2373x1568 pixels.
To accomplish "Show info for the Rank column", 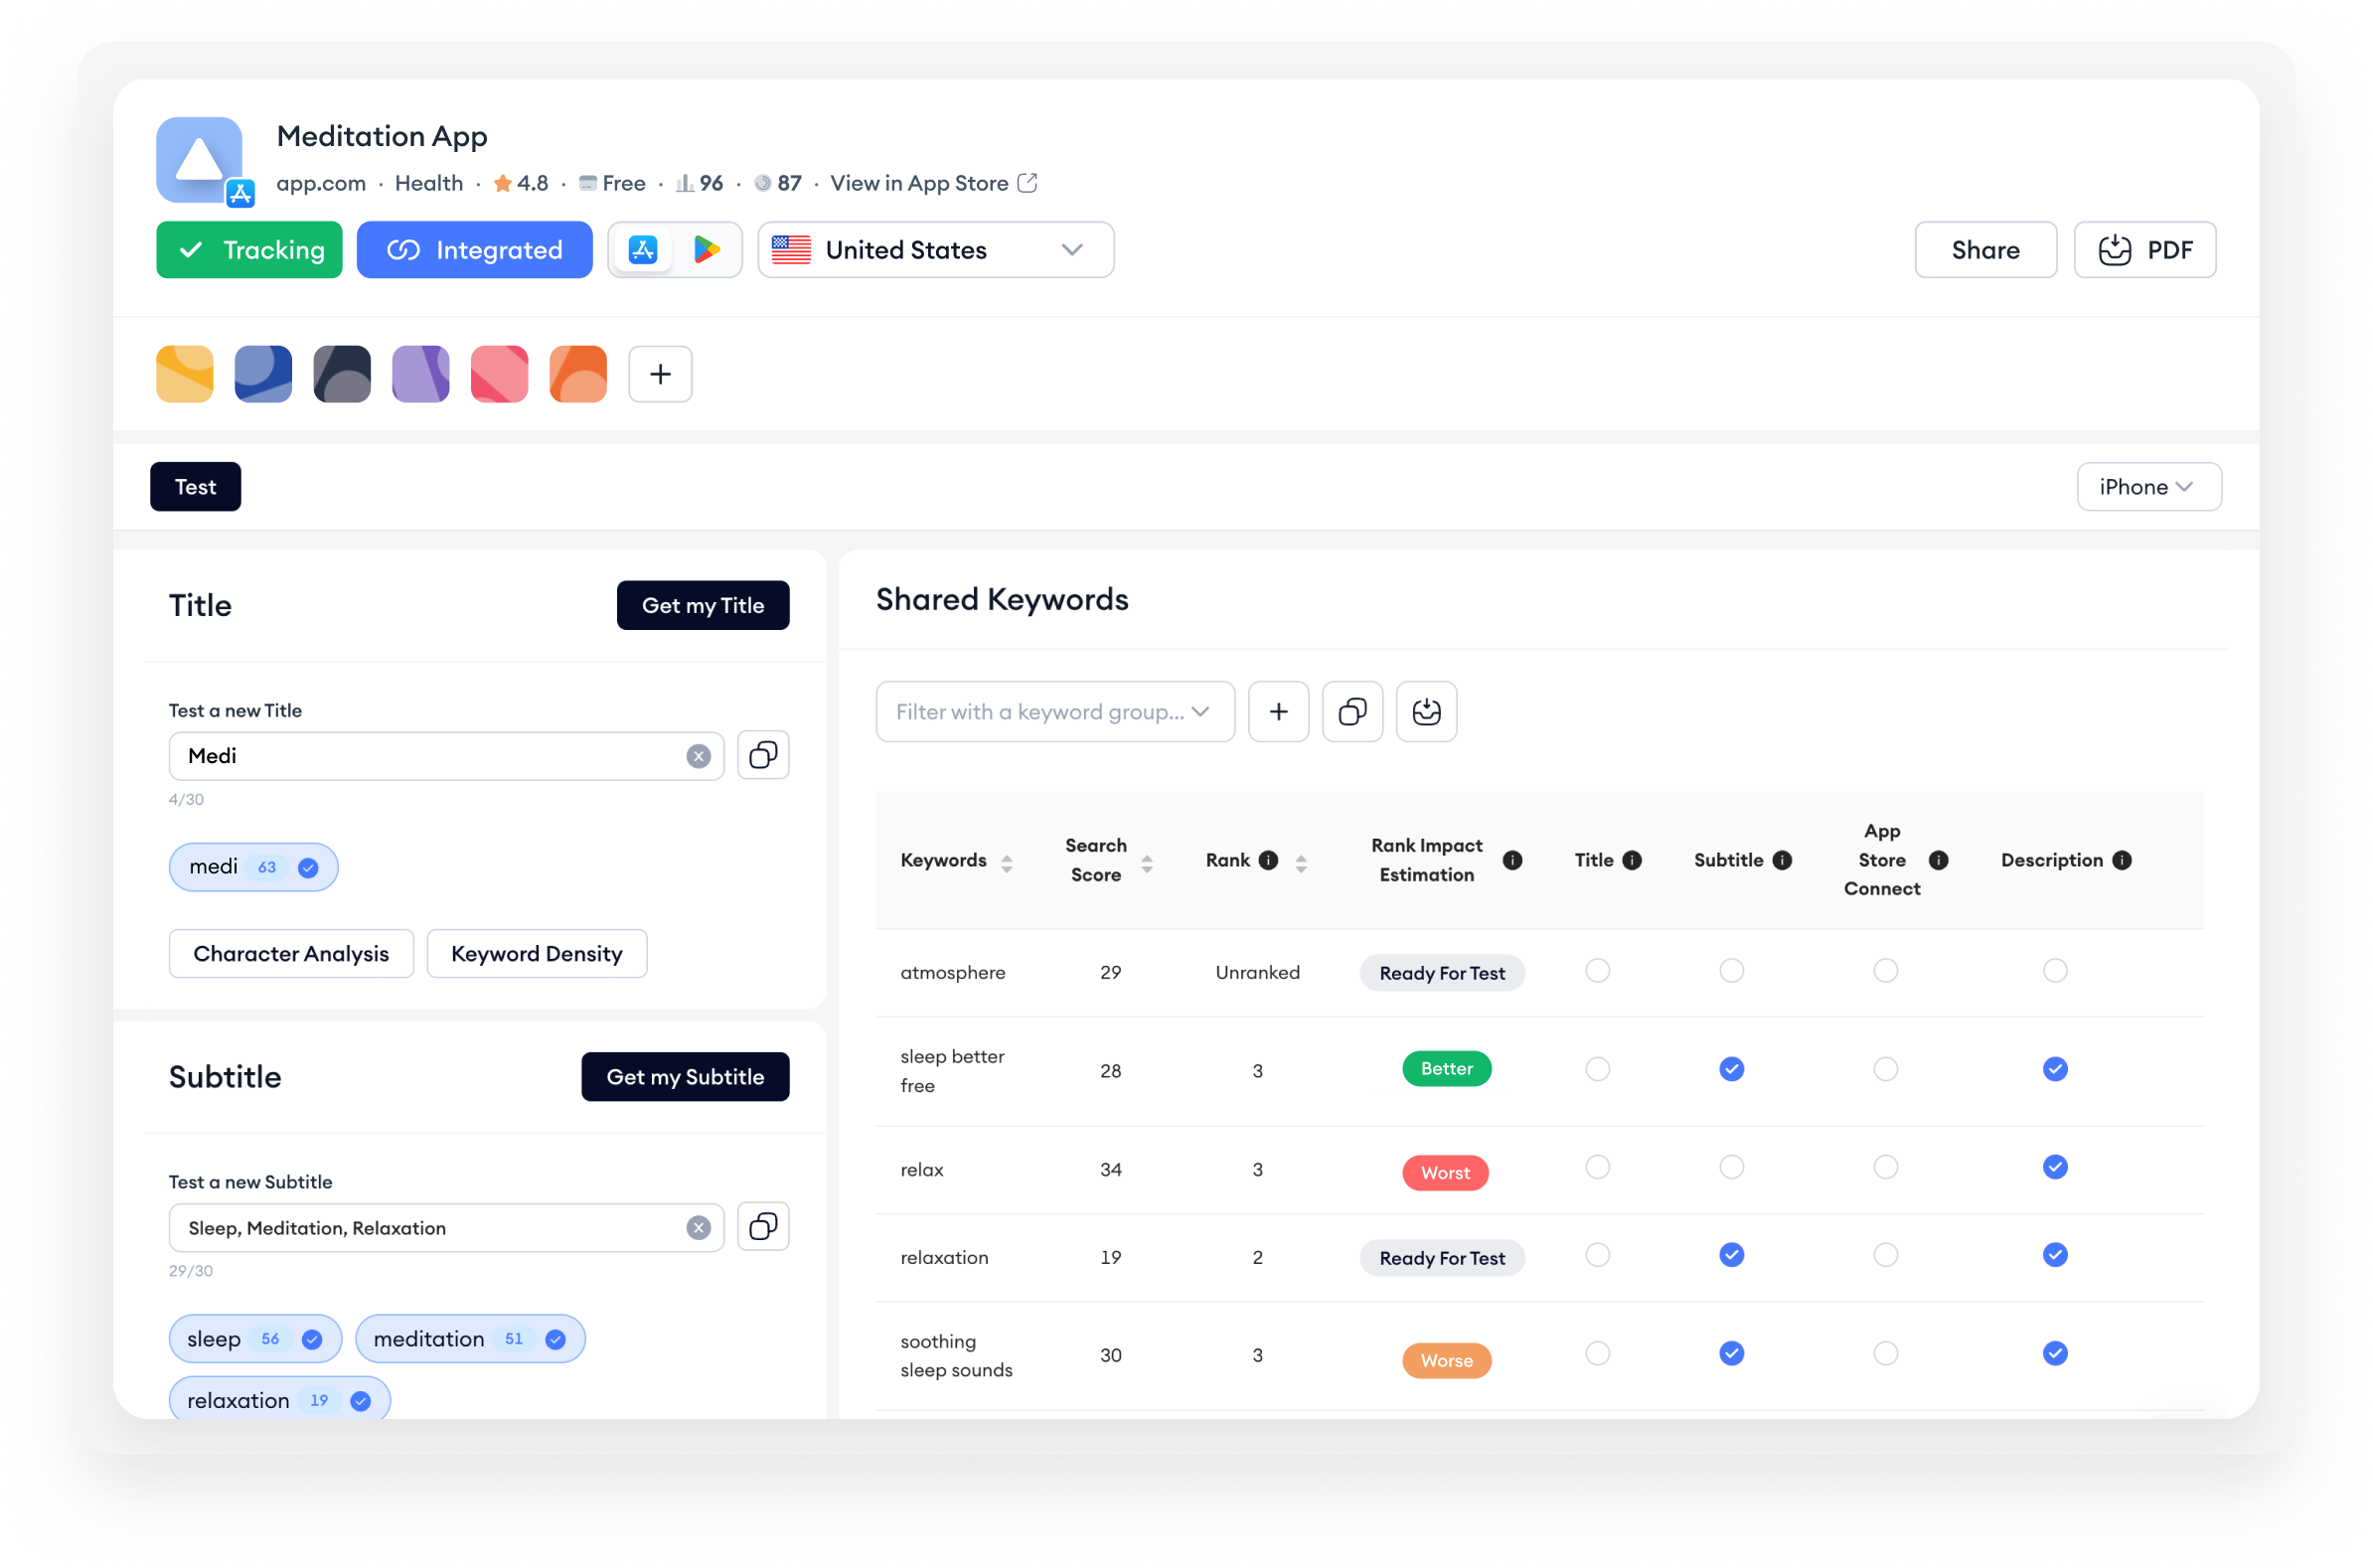I will tap(1268, 860).
